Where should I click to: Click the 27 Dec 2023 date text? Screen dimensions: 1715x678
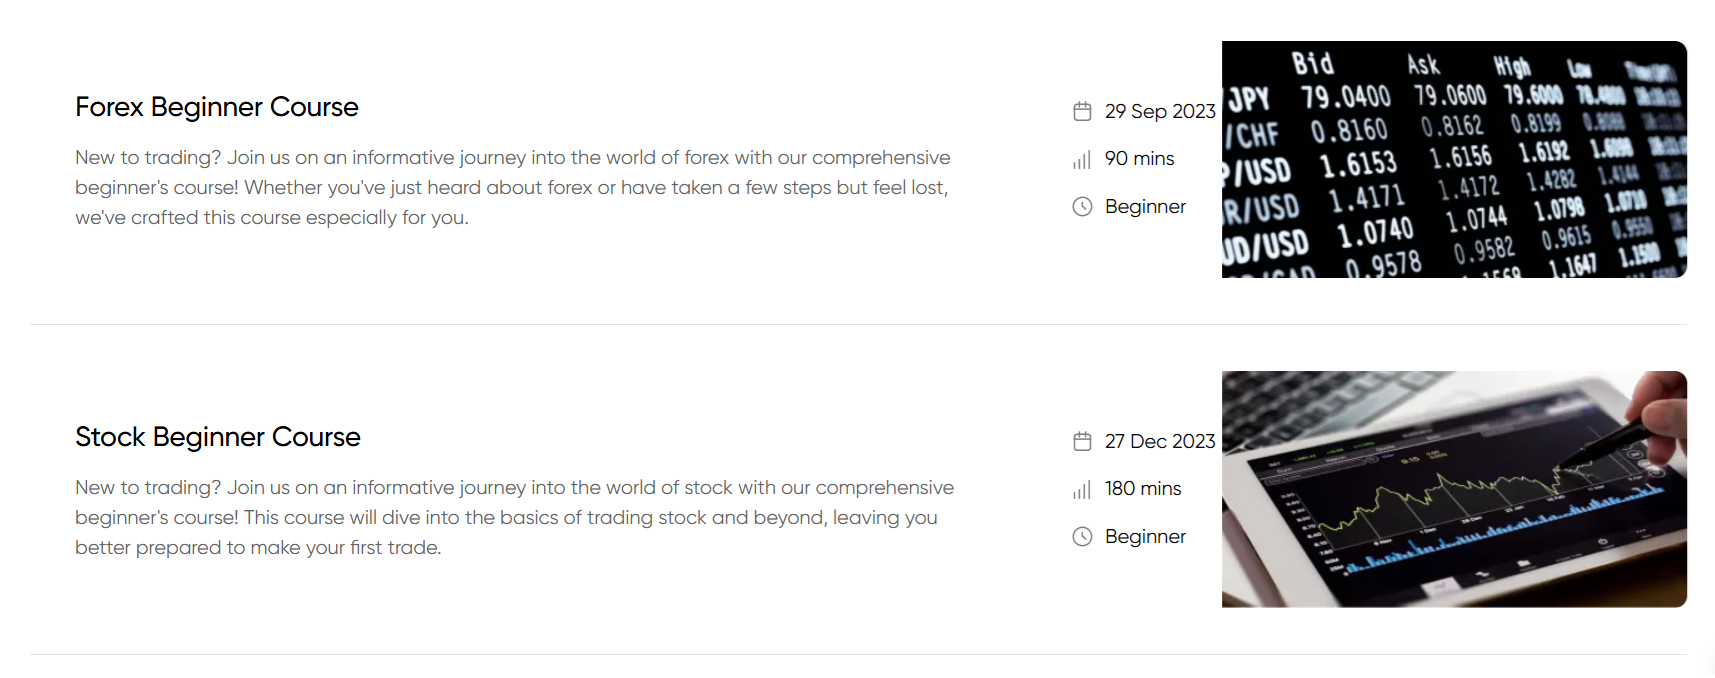coord(1160,441)
